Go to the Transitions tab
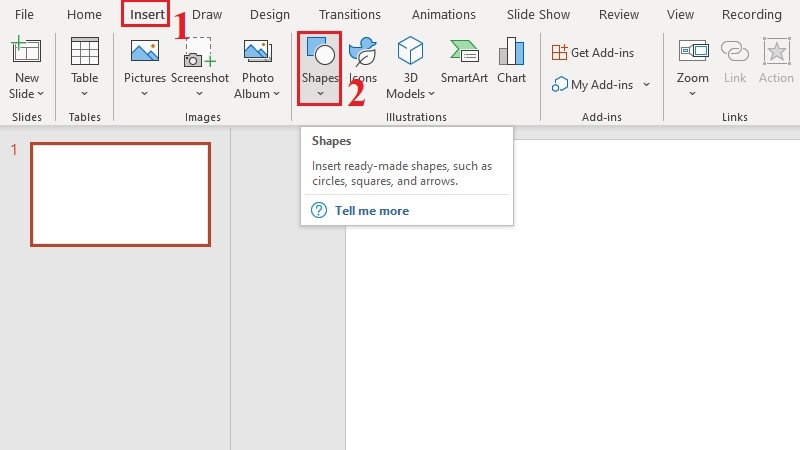Viewport: 800px width, 450px height. [x=349, y=14]
